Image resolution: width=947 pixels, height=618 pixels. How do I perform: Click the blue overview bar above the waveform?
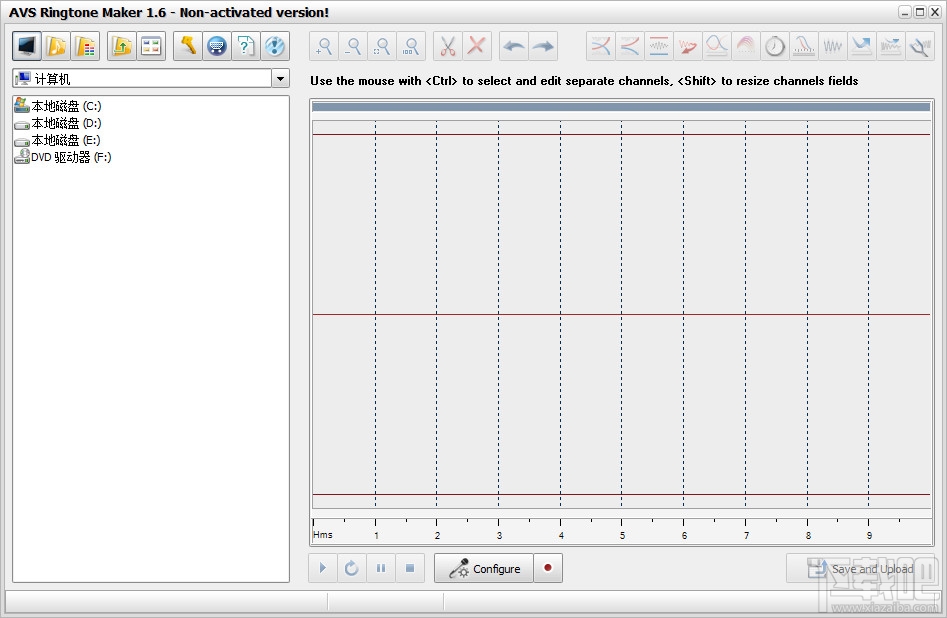click(621, 107)
